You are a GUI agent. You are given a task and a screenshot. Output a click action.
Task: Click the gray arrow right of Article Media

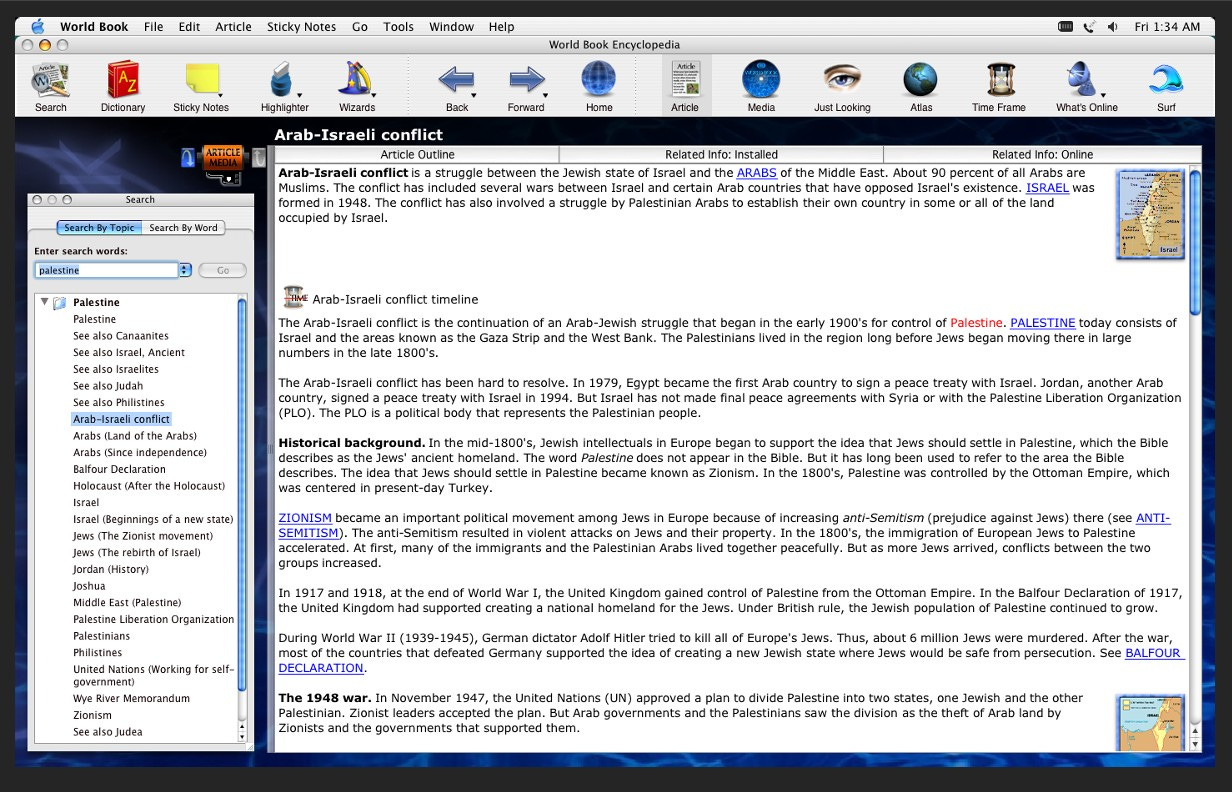(x=258, y=157)
